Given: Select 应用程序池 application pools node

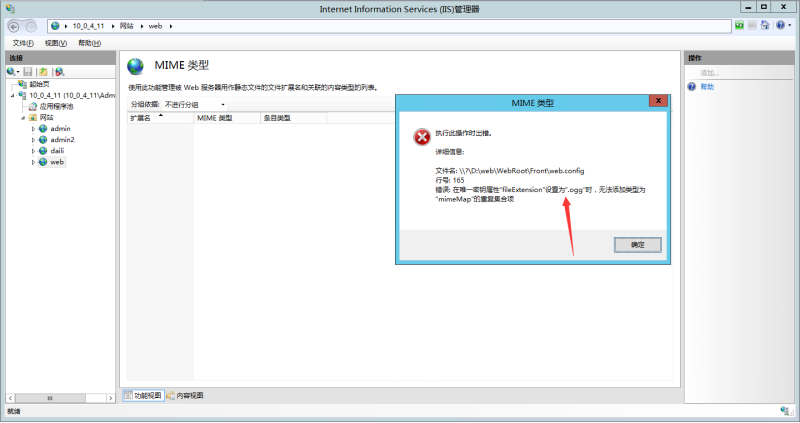Looking at the screenshot, I should pyautogui.click(x=56, y=107).
